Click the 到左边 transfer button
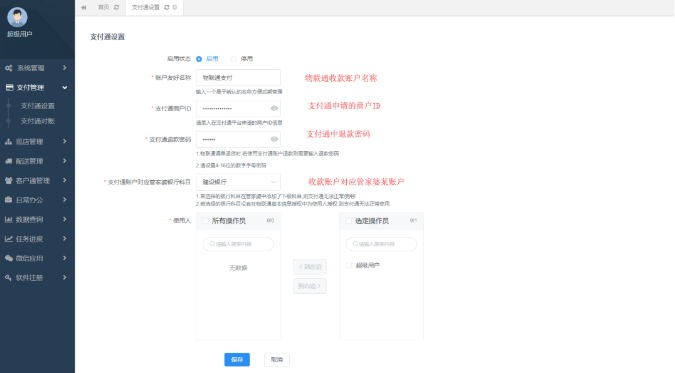Viewport: 675px width, 373px height. point(310,267)
